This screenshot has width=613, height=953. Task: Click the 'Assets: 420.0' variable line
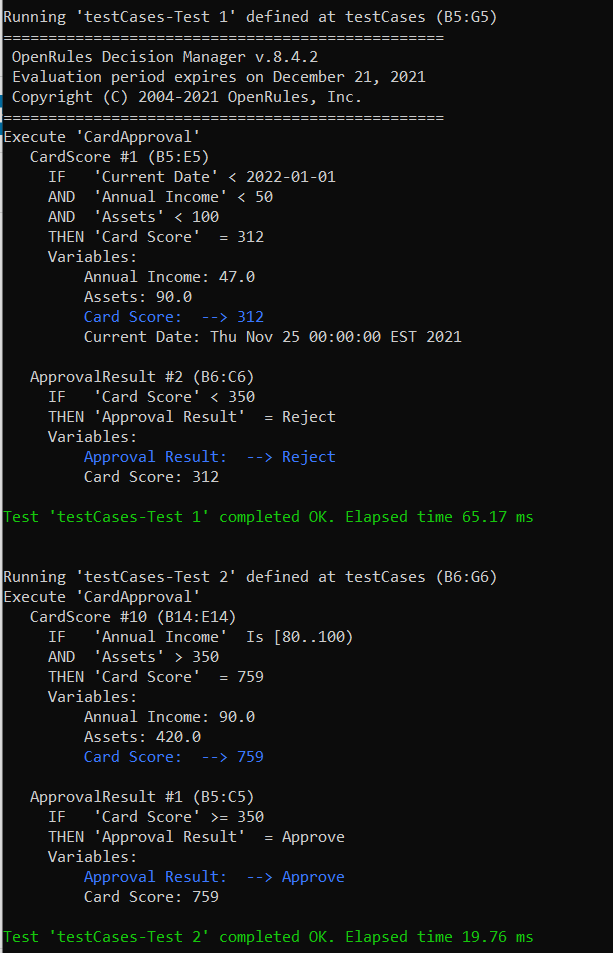click(142, 737)
